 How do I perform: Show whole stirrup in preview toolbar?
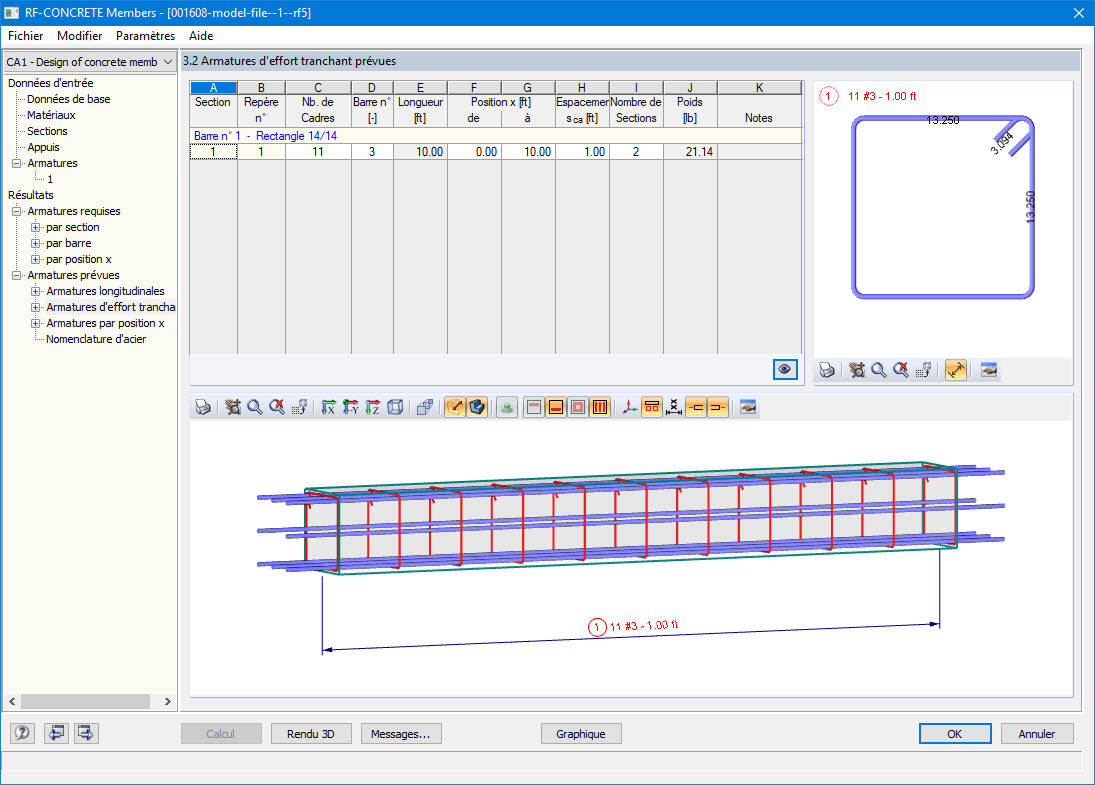[902, 370]
